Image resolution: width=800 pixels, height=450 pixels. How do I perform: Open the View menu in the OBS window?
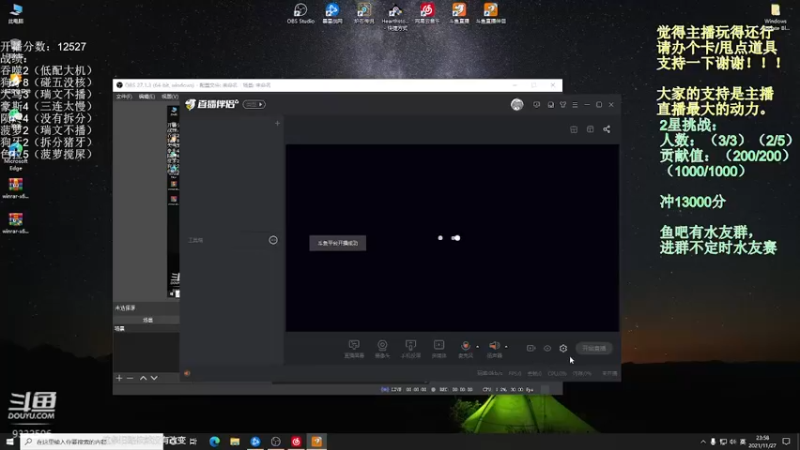click(x=169, y=96)
